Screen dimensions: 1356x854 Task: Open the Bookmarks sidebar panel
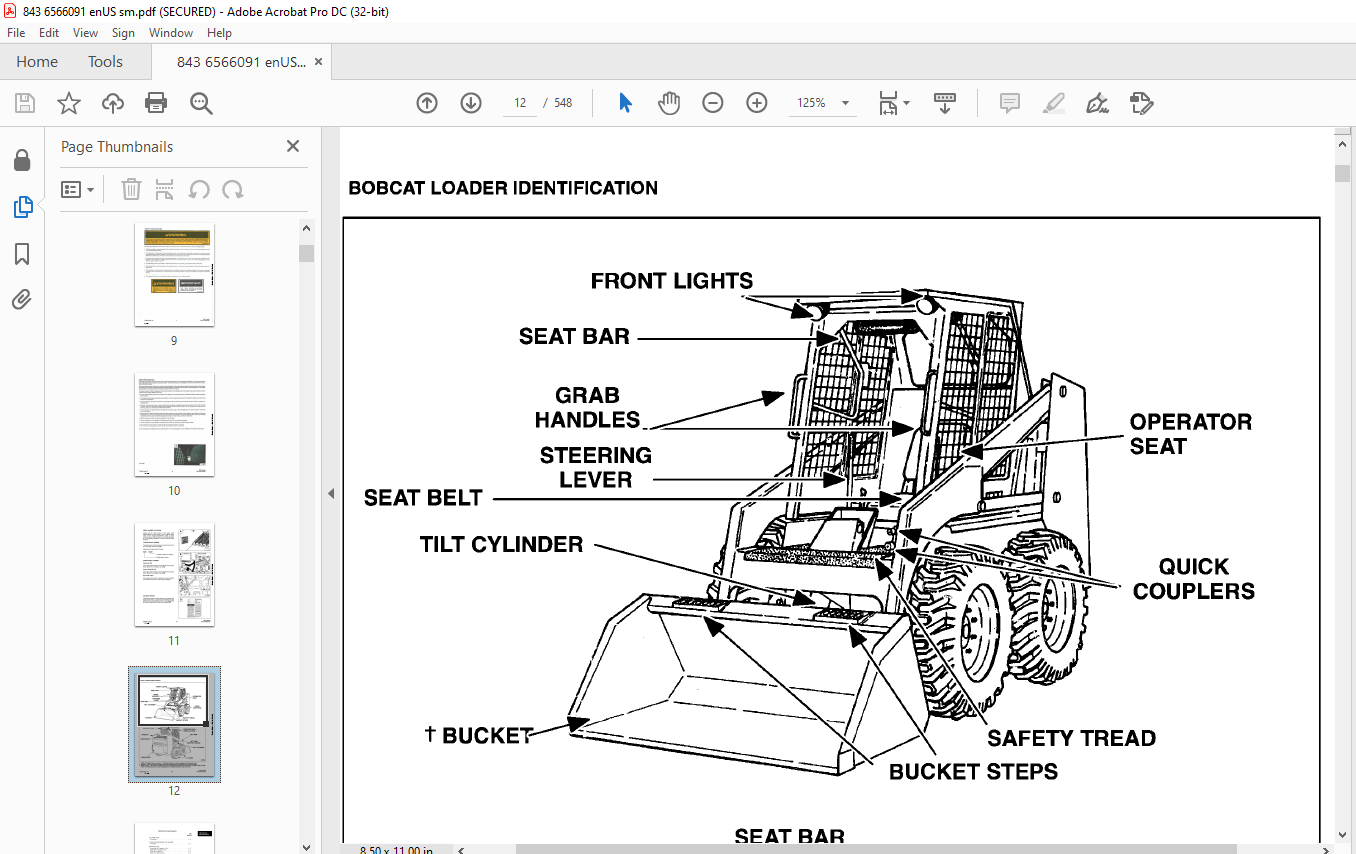coord(22,254)
